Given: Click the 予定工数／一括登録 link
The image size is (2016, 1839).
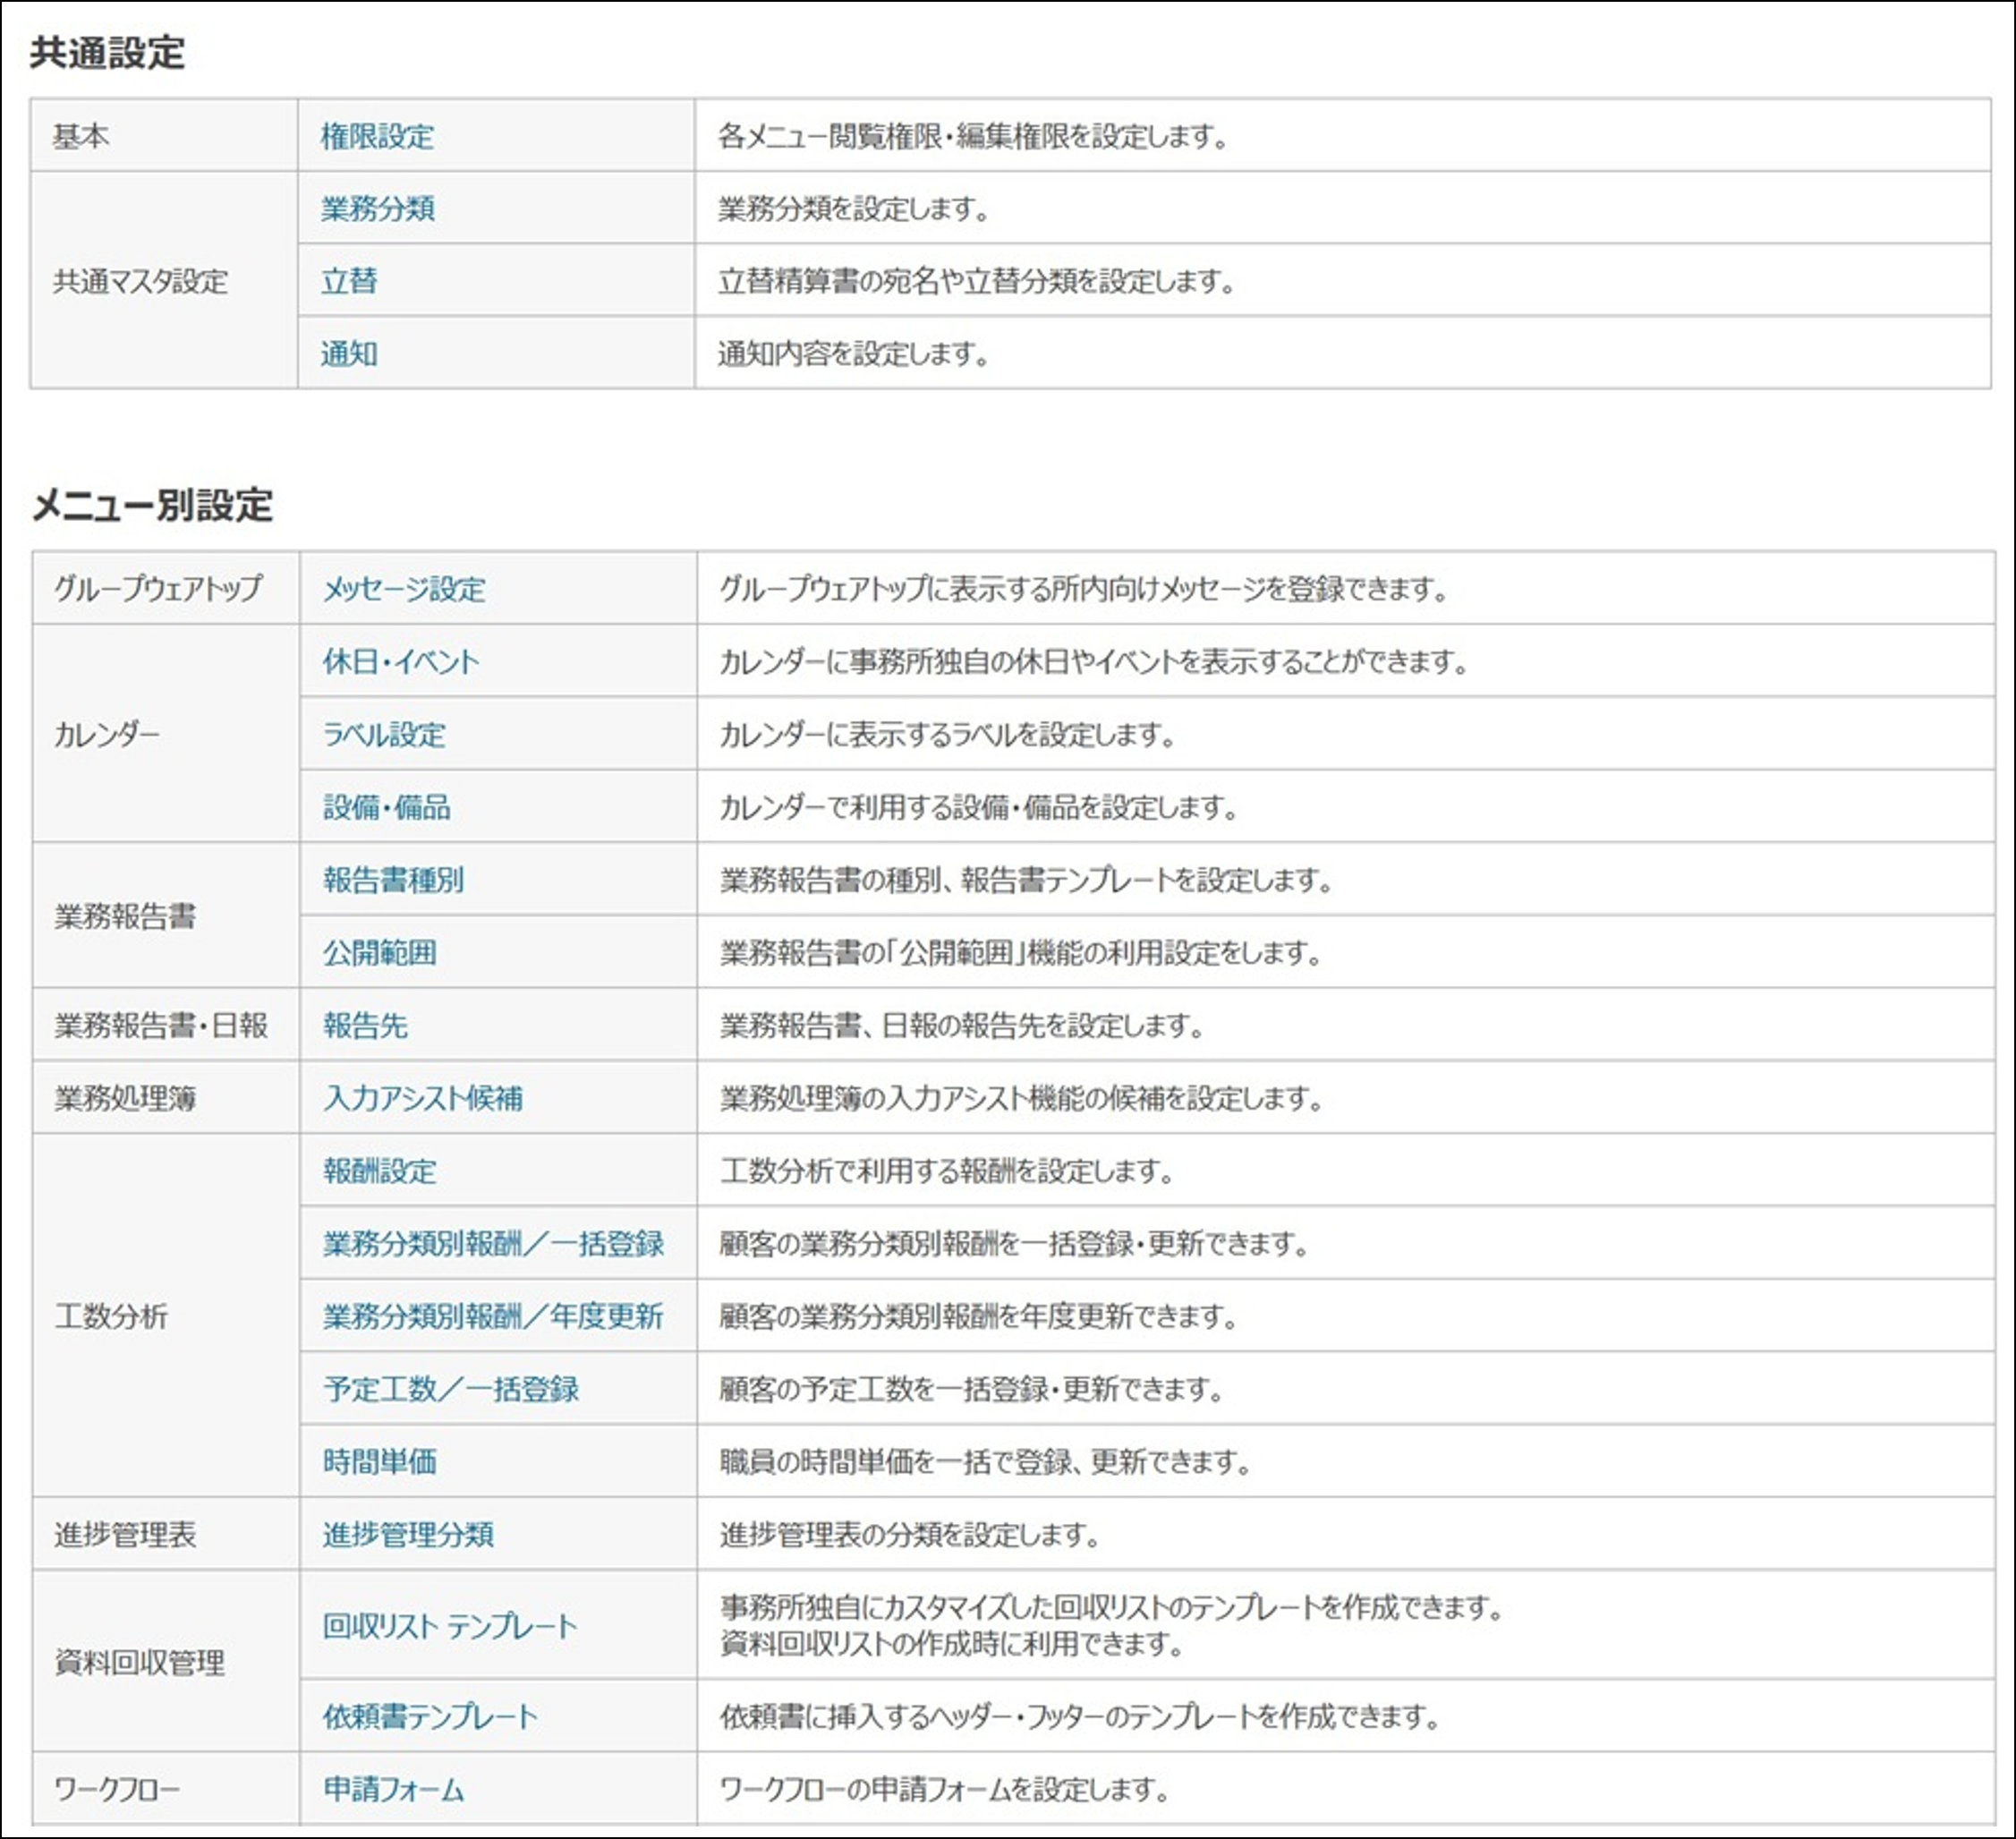Looking at the screenshot, I should [x=451, y=1390].
